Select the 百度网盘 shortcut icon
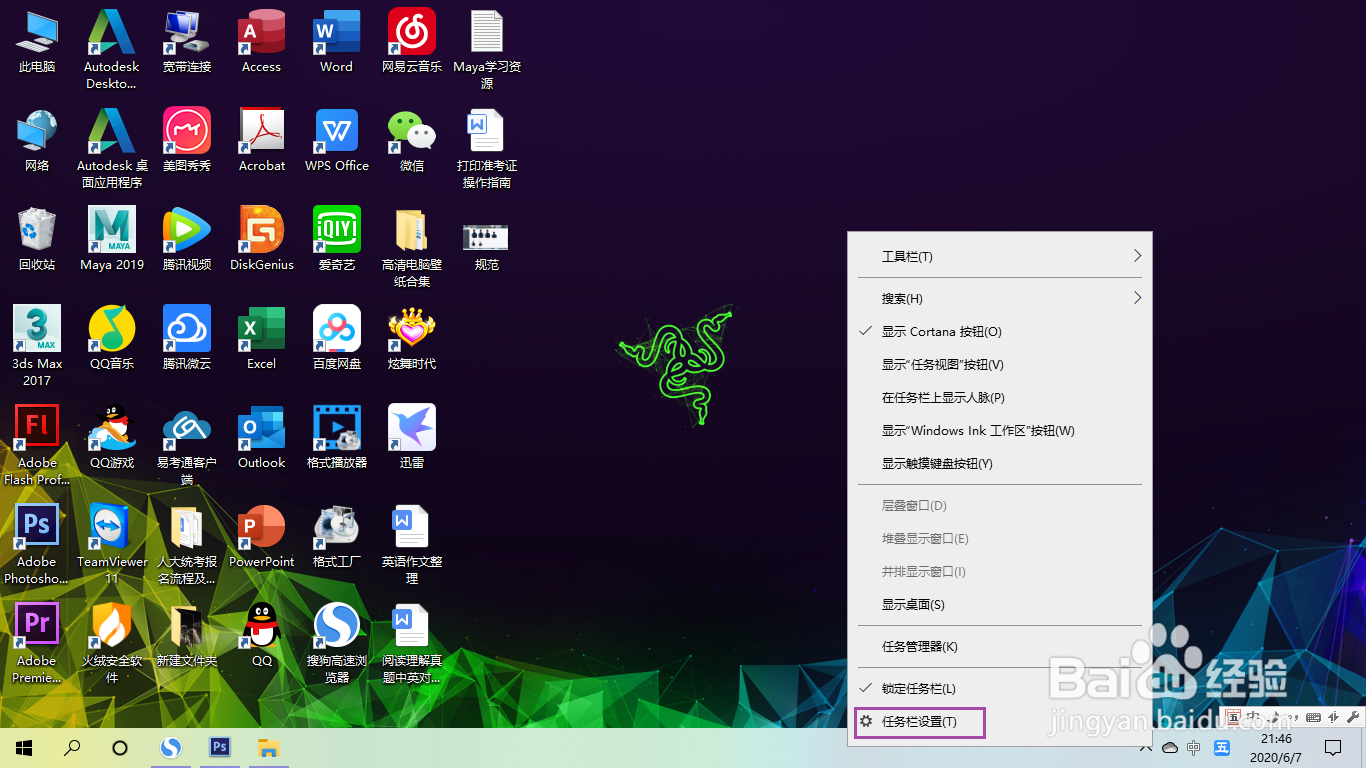 pyautogui.click(x=337, y=339)
